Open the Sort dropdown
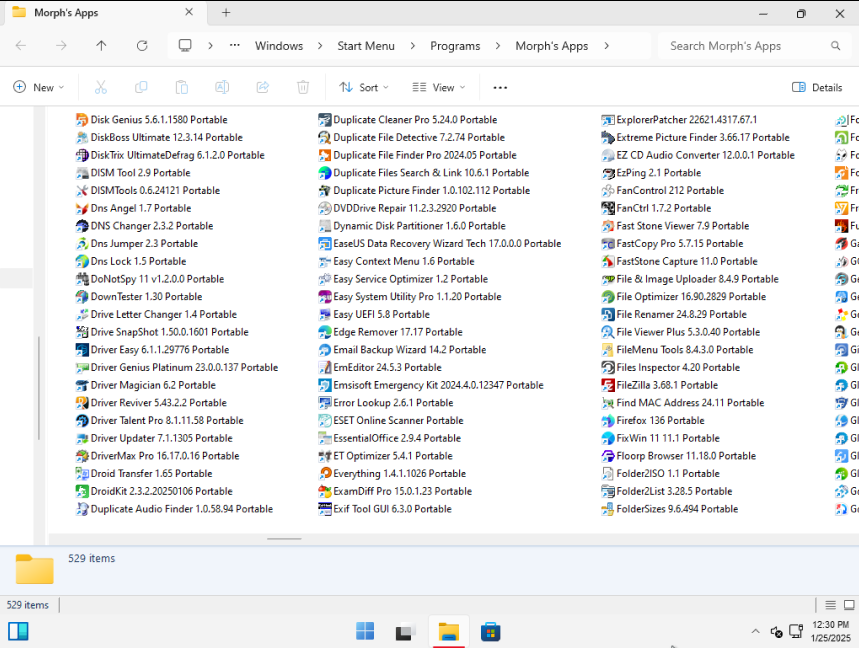This screenshot has height=648, width=859. (x=364, y=87)
